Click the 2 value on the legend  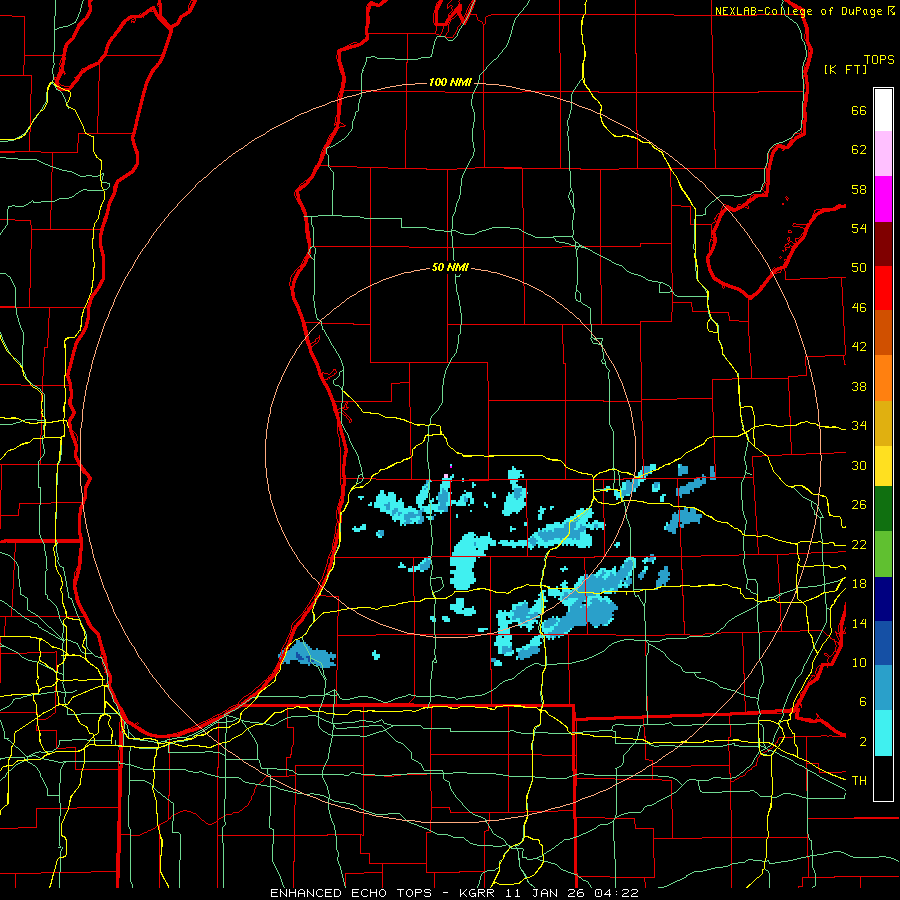coord(862,742)
